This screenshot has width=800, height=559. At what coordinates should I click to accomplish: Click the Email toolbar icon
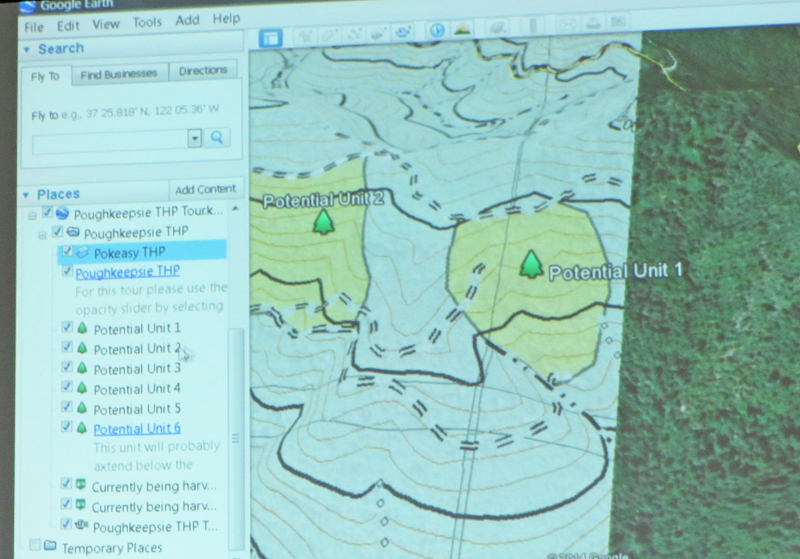pos(568,24)
